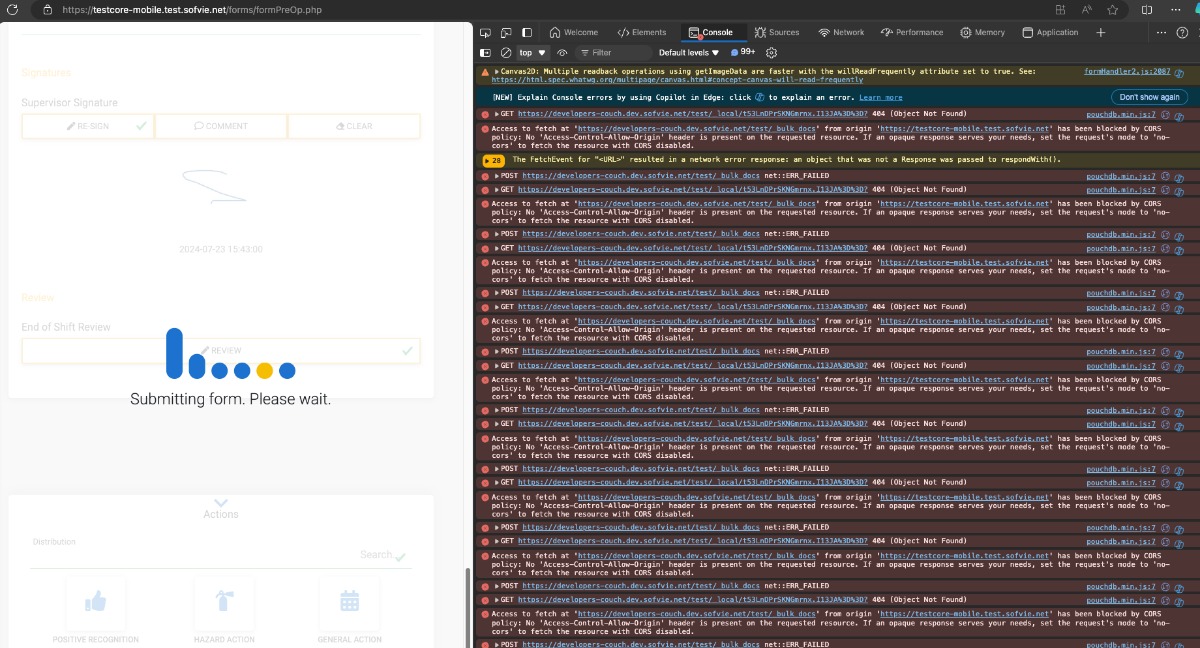Show the console sidebar toggle icon
The height and width of the screenshot is (648, 1200).
[485, 52]
